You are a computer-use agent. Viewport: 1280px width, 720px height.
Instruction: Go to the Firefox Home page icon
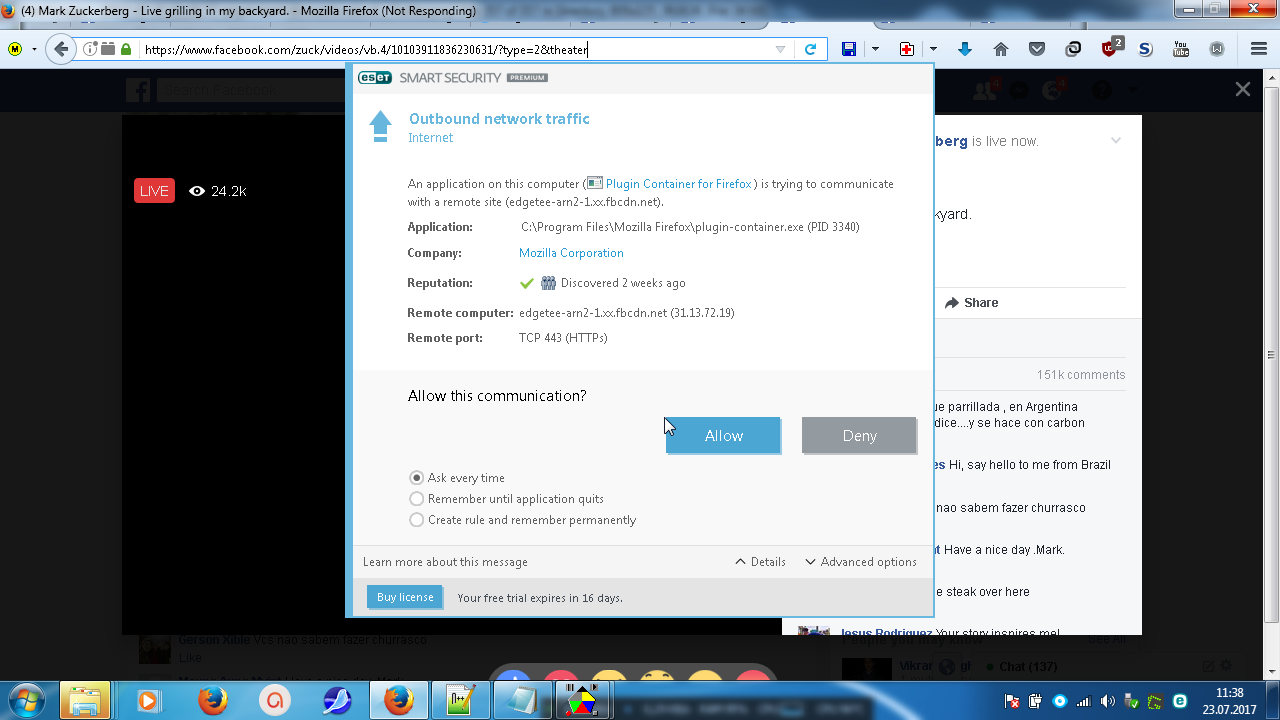[x=1001, y=49]
